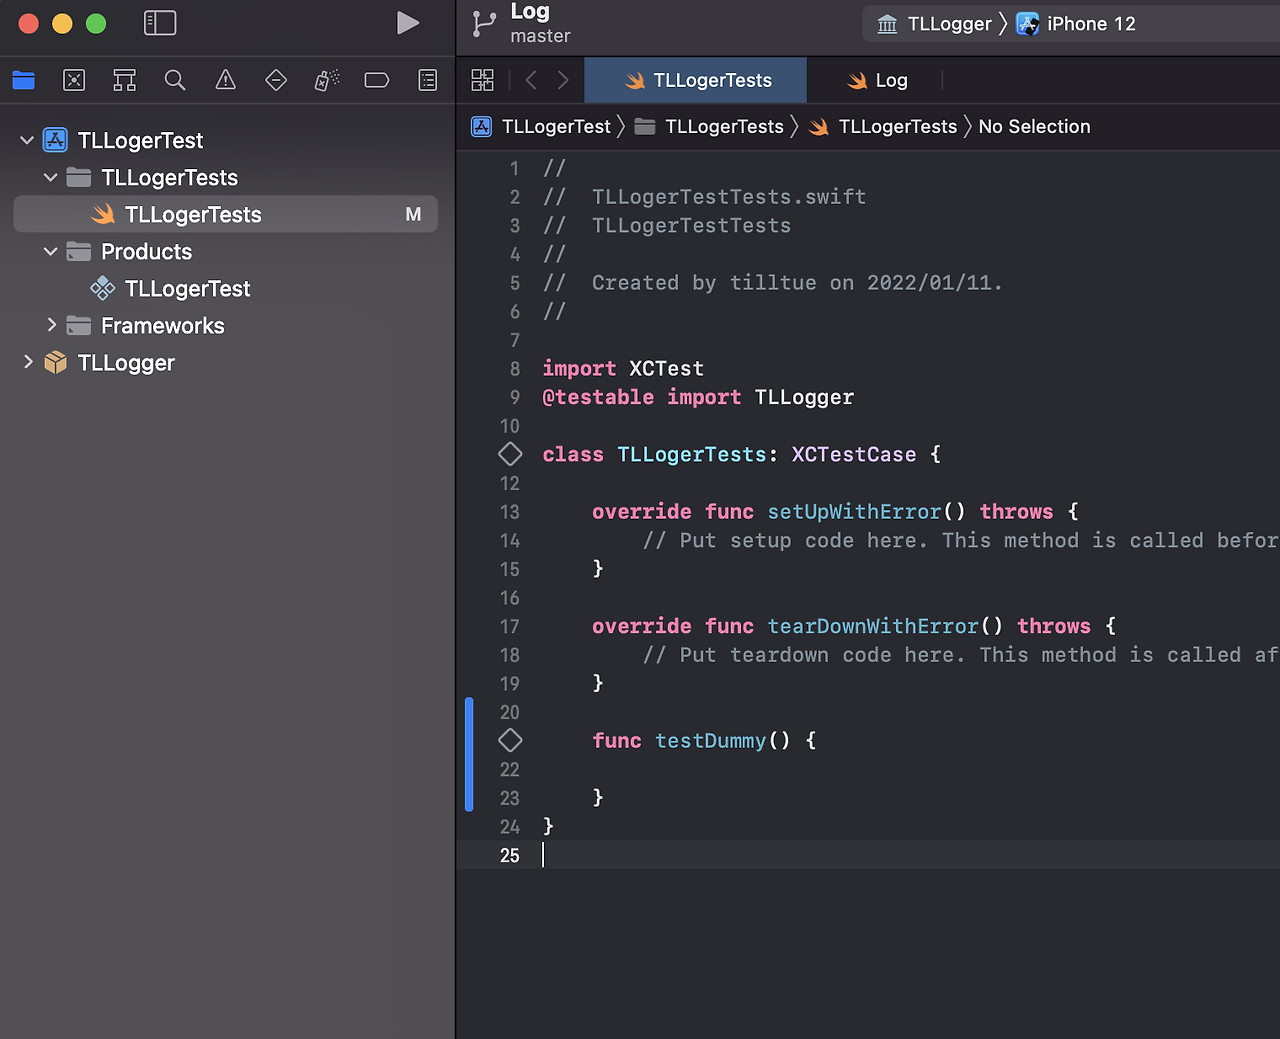Screen dimensions: 1280x1039
Task: Show the Symbol navigator
Action: click(x=124, y=80)
